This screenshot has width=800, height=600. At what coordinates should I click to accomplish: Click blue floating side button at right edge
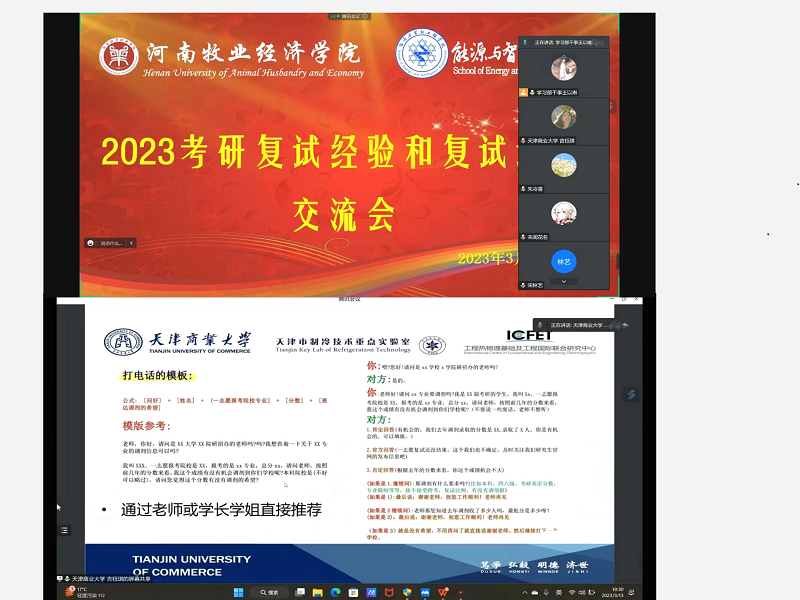(x=631, y=396)
